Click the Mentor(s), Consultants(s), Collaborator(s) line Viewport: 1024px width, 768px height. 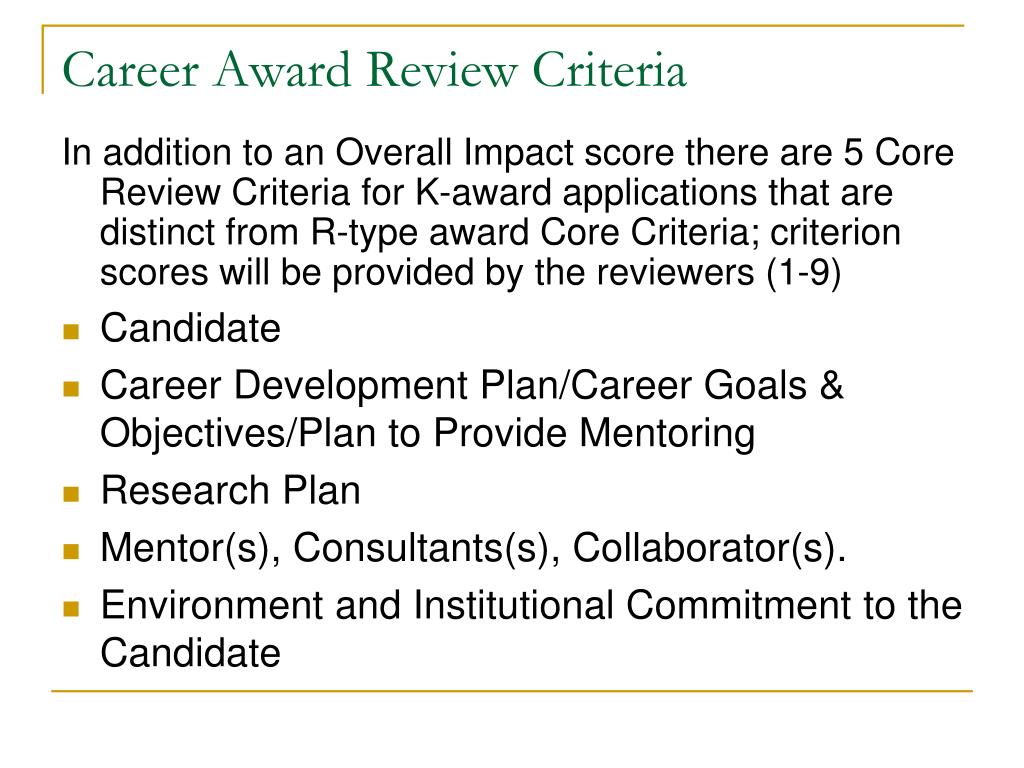[473, 548]
